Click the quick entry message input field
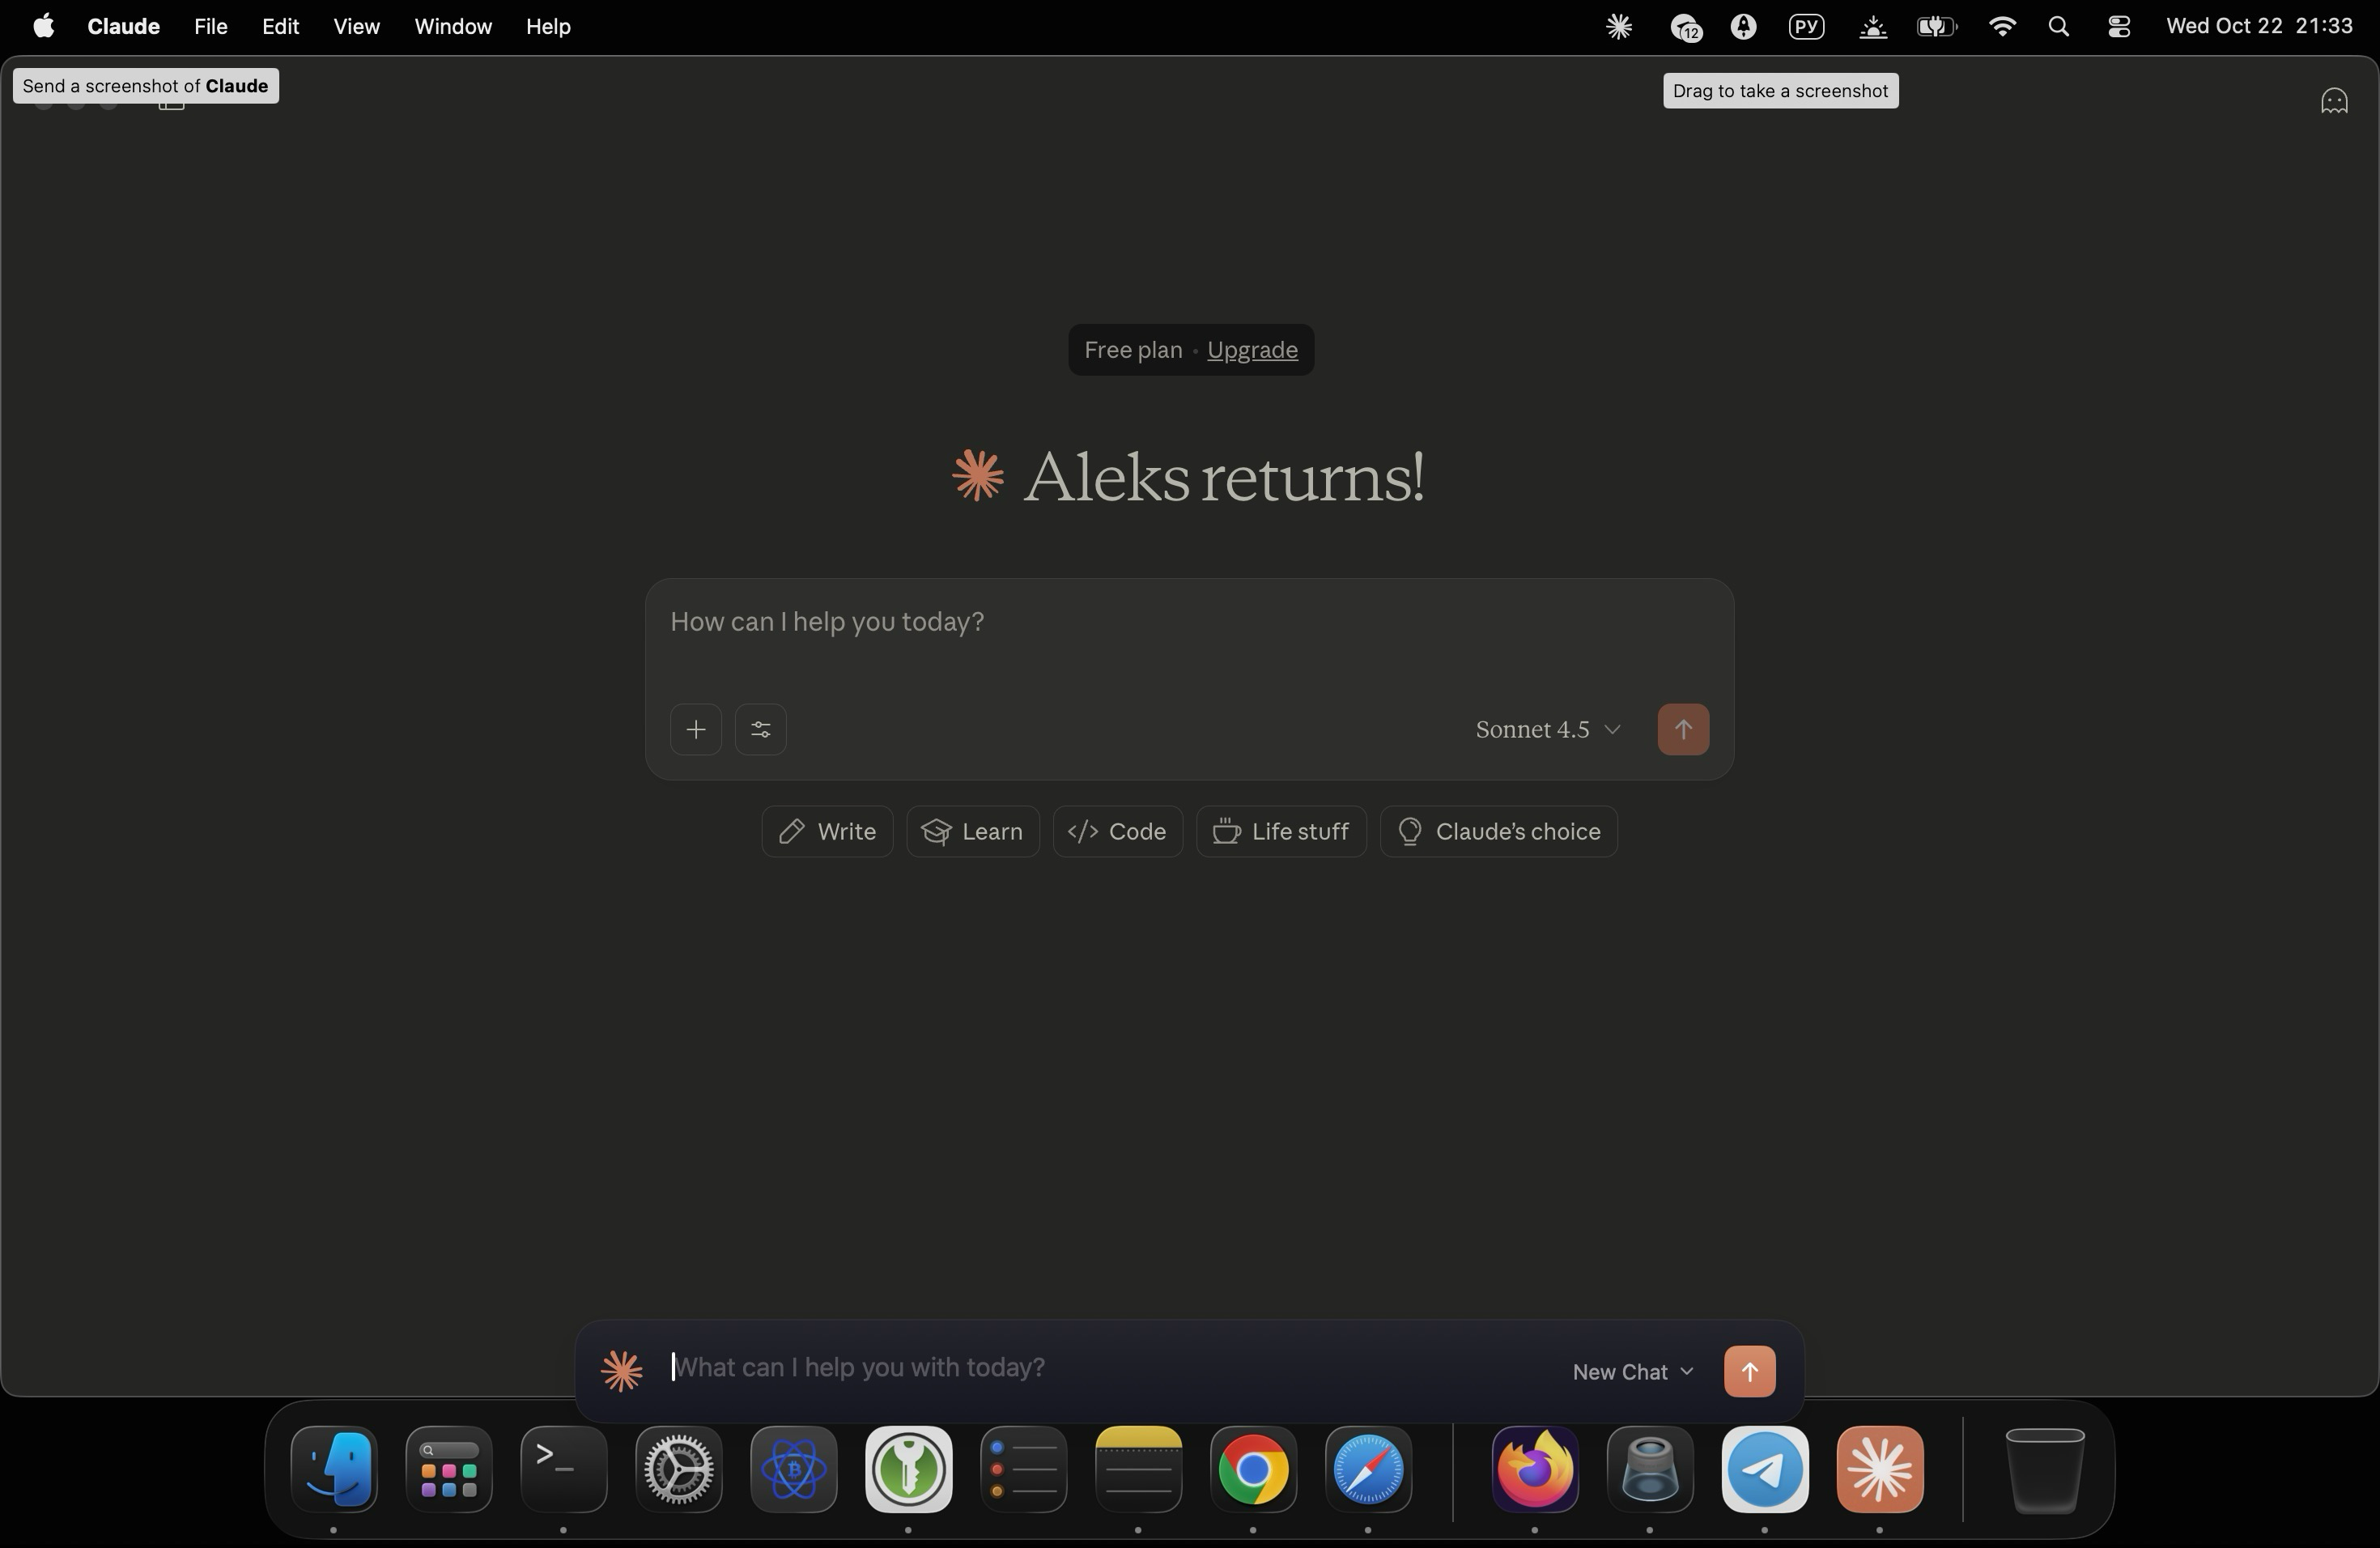 click(x=1000, y=1367)
